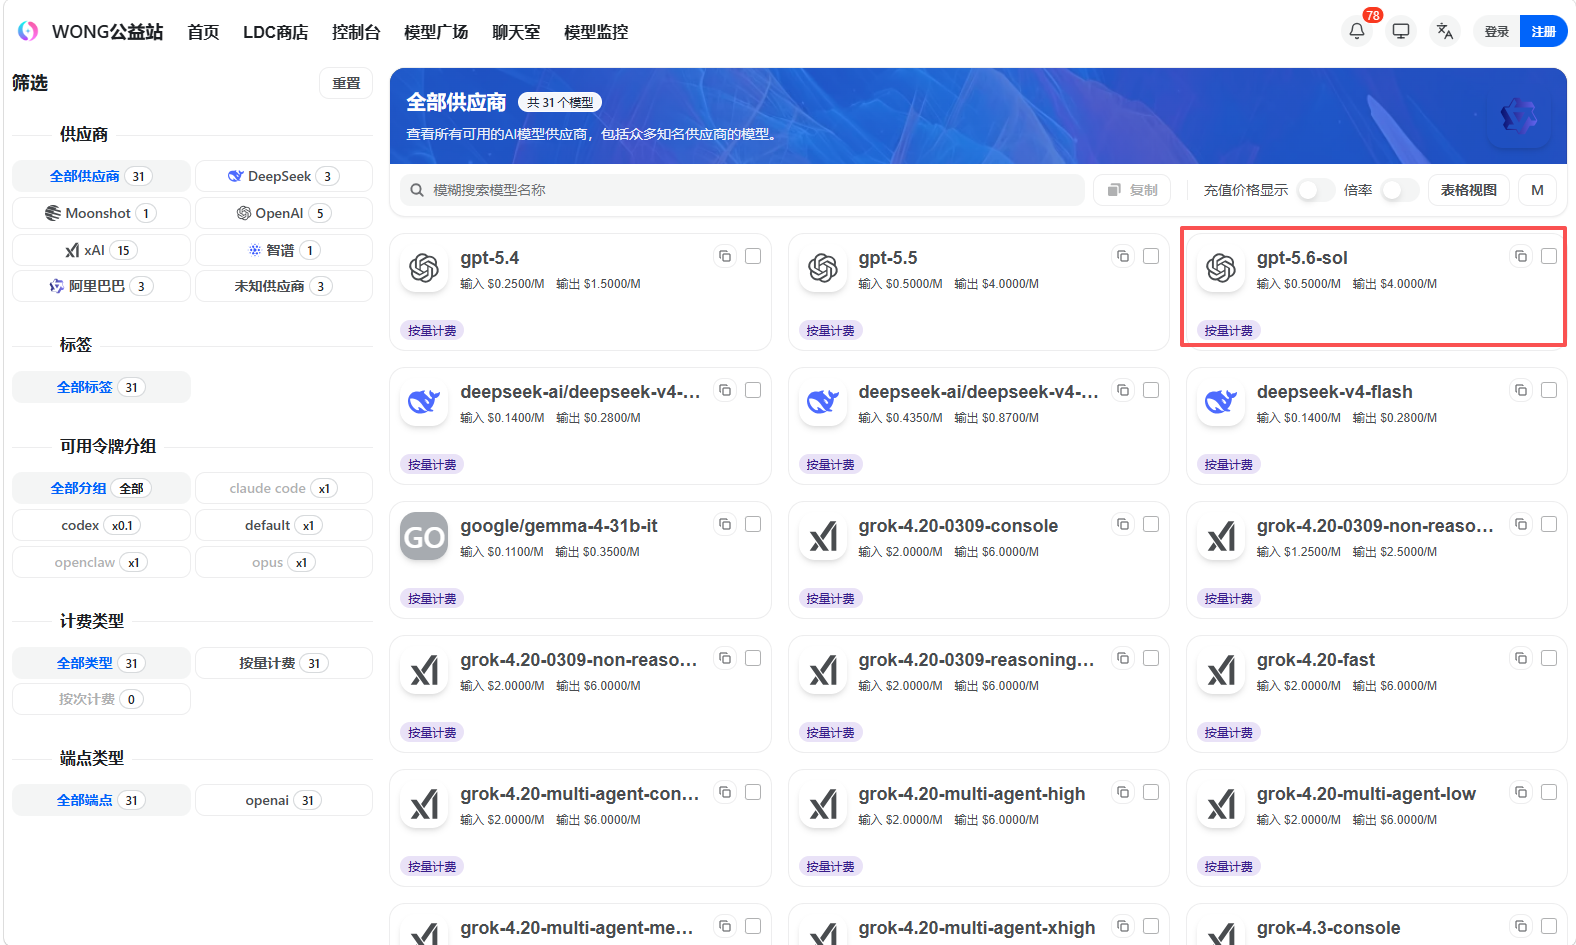1576x945 pixels.
Task: Filter billing type by 按量计费
Action: [x=284, y=663]
